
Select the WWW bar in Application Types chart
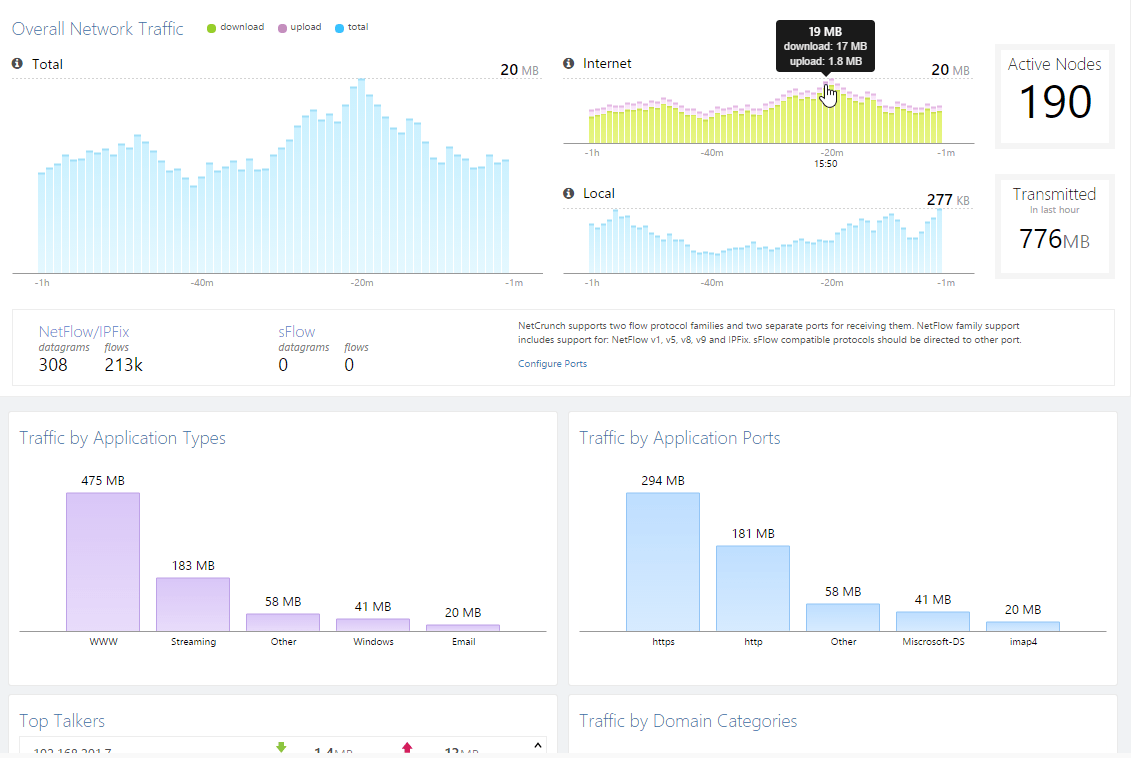[103, 560]
